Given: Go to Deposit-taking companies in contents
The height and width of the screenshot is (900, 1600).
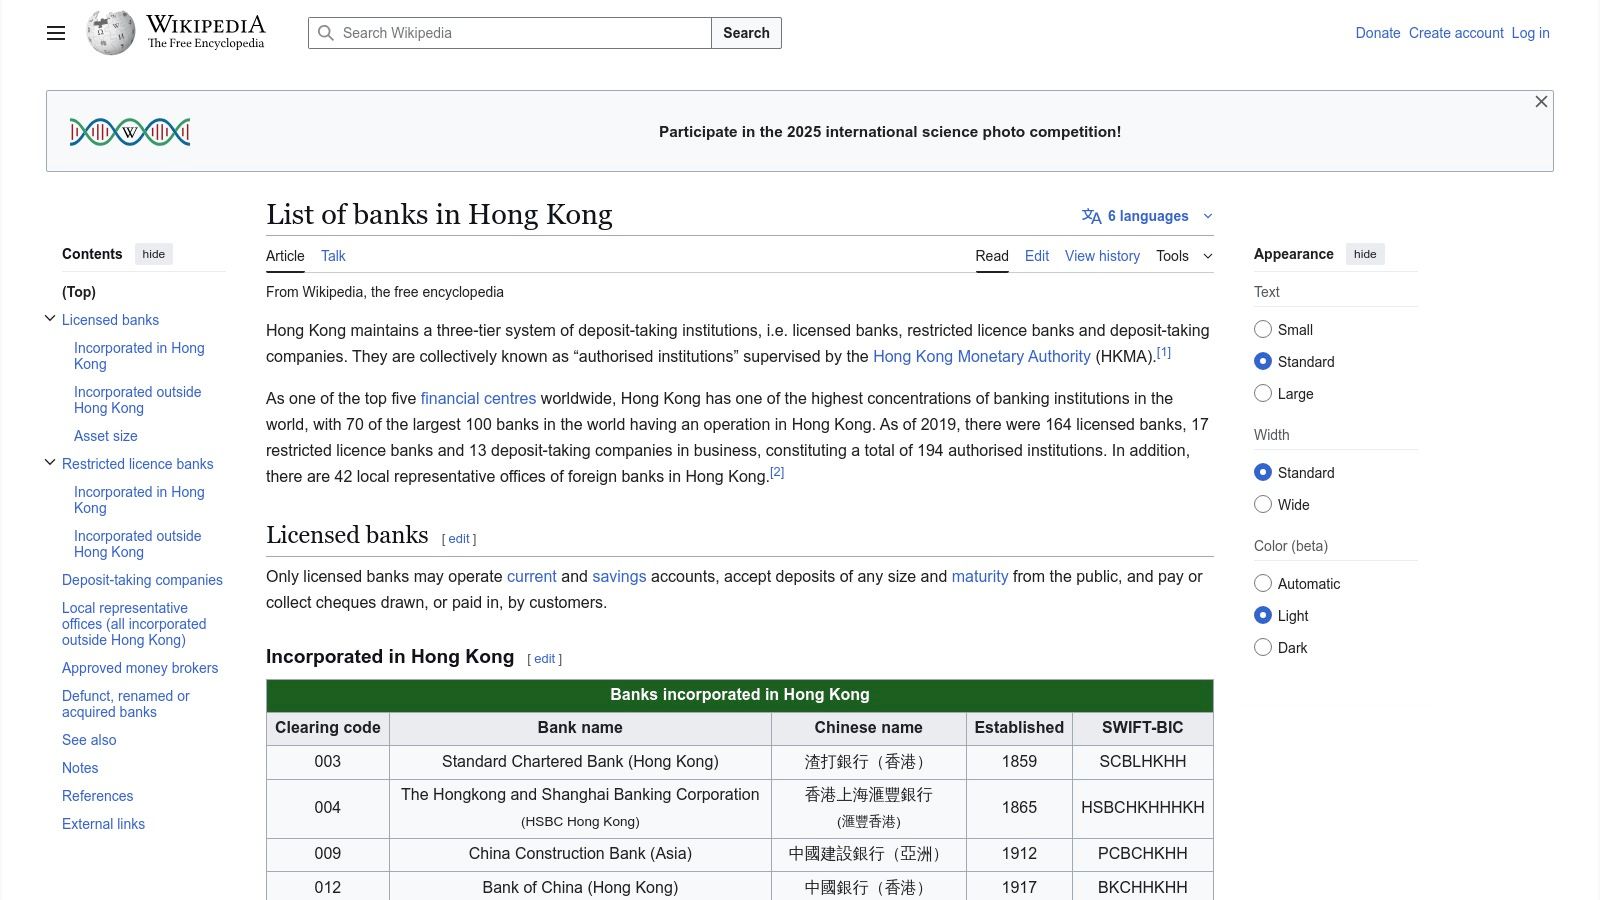Looking at the screenshot, I should coord(142,580).
